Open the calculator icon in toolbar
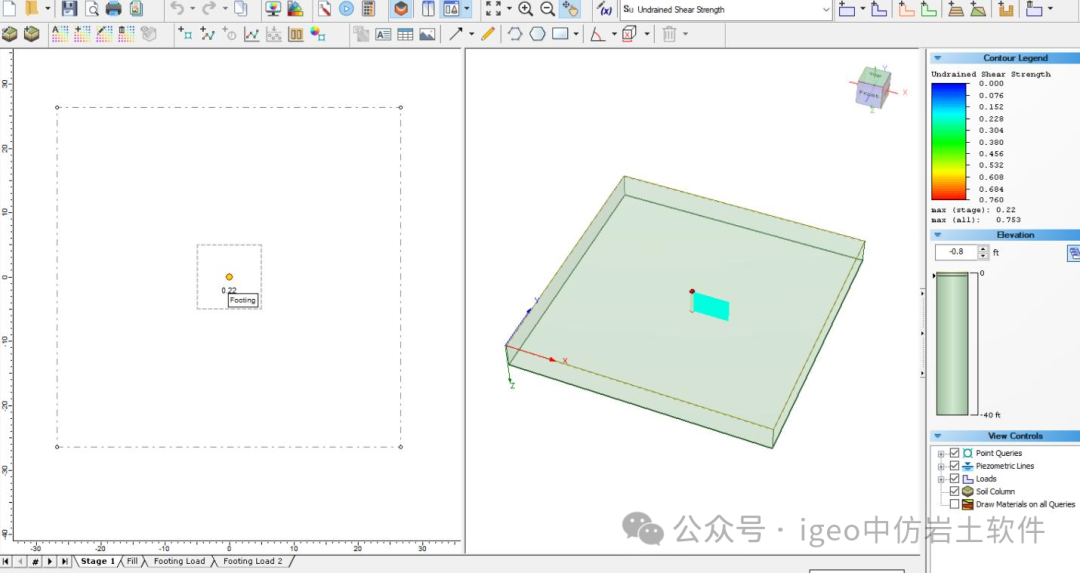This screenshot has height=573, width=1080. (368, 9)
